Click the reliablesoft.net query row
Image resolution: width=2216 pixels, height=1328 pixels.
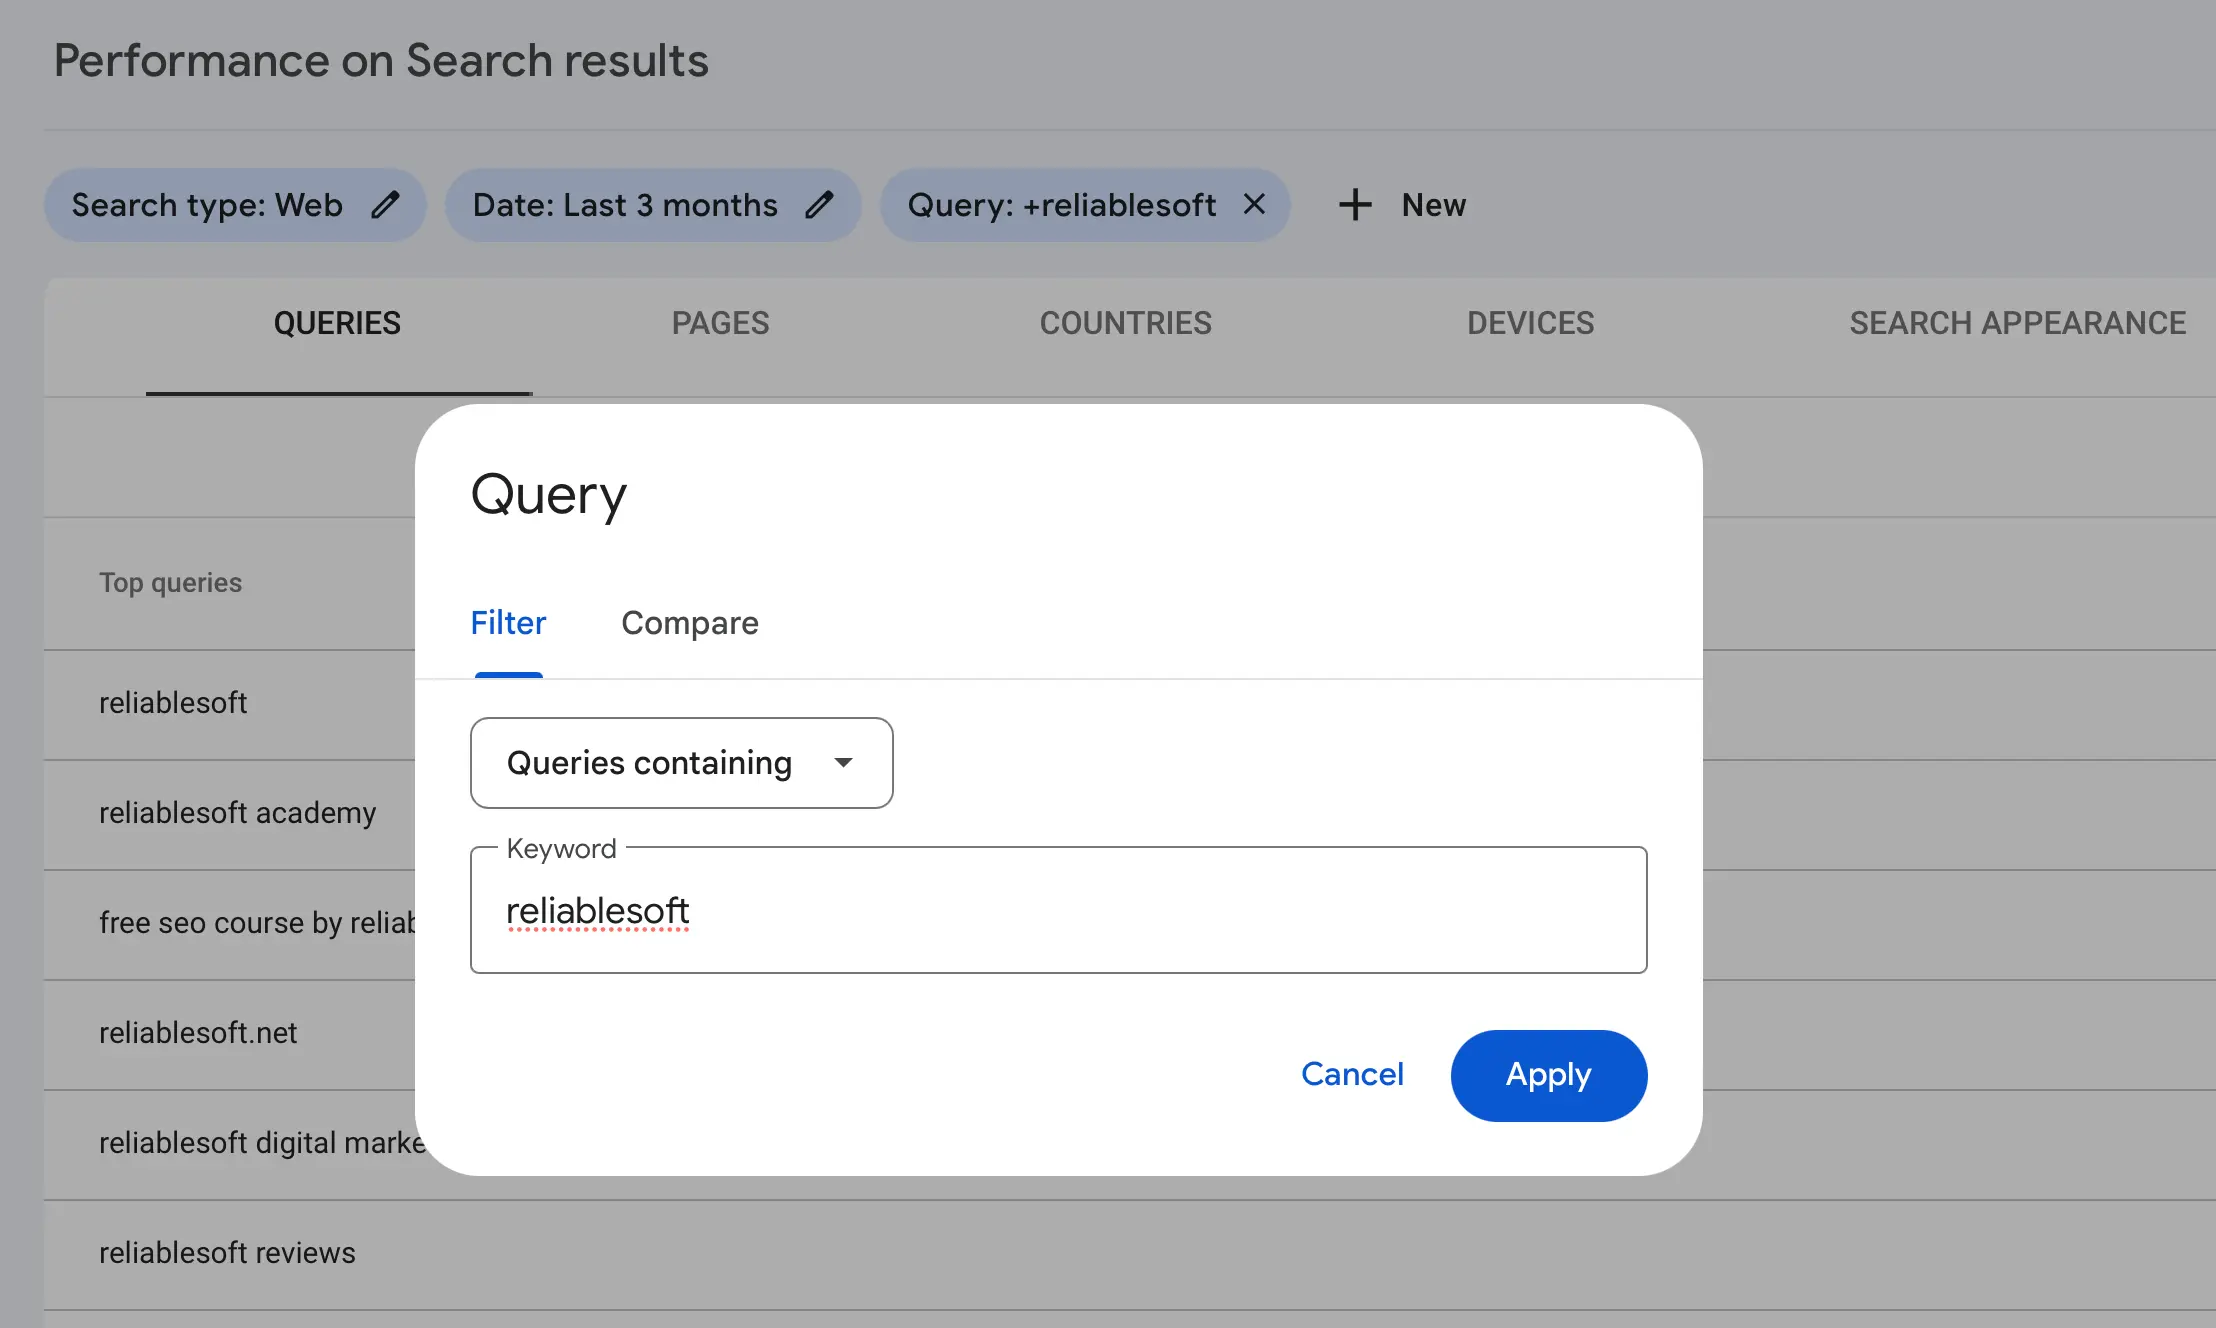(x=198, y=1033)
